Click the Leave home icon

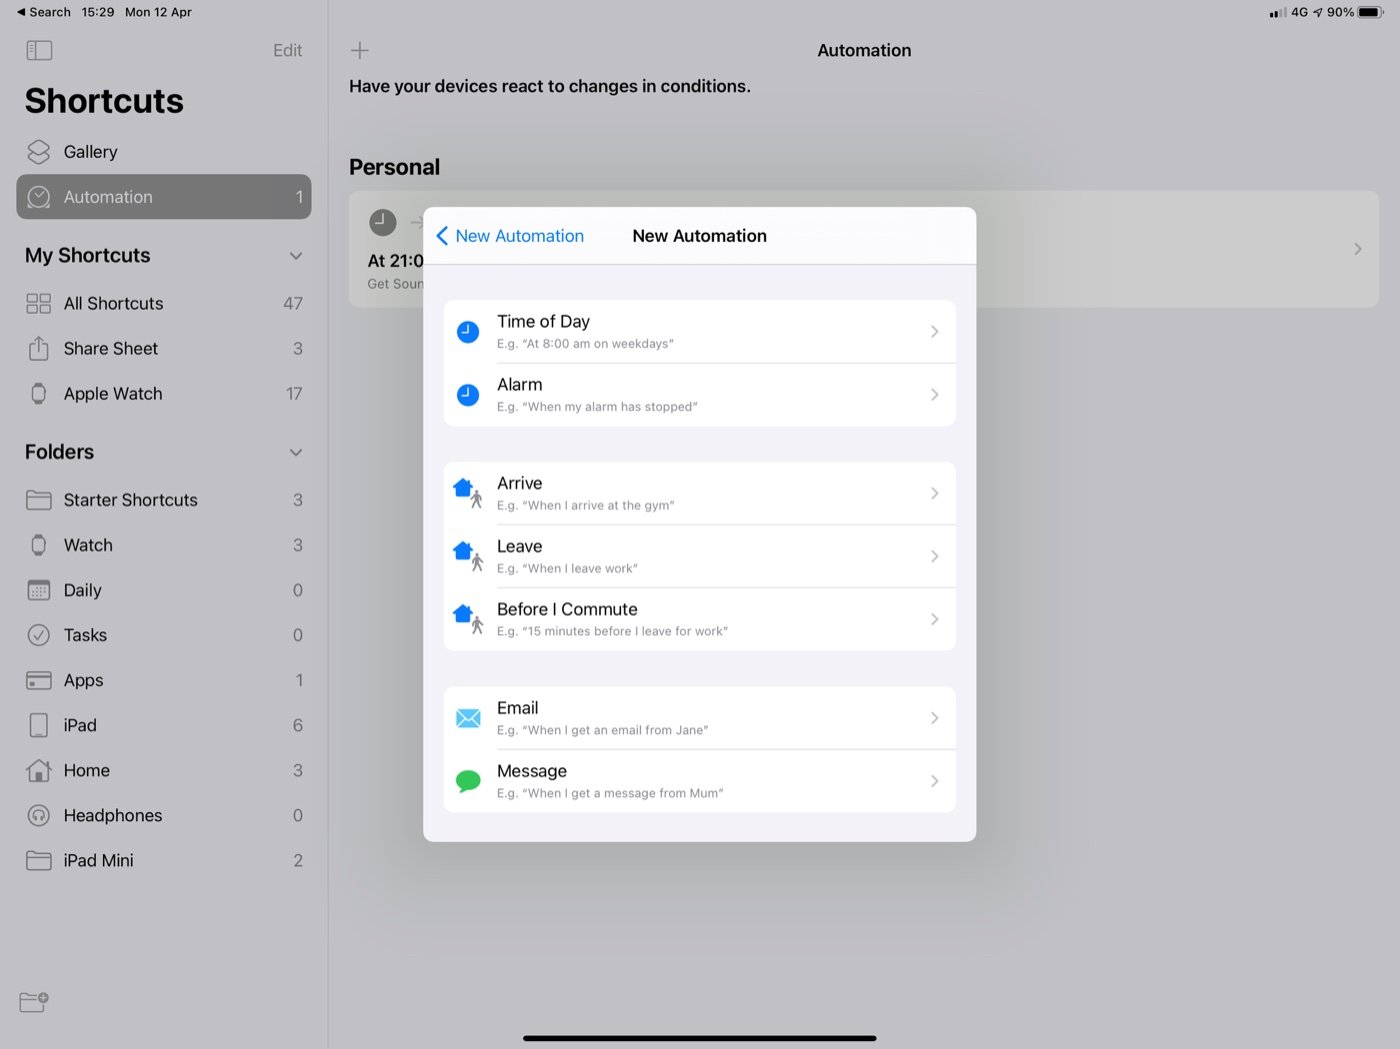468,556
